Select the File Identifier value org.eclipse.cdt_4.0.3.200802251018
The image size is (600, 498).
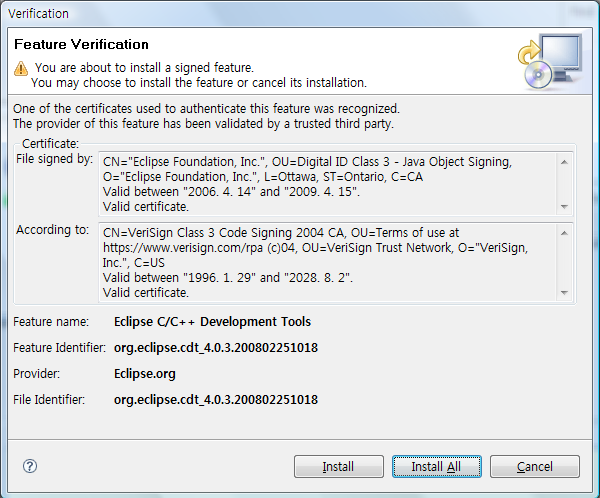pos(216,400)
